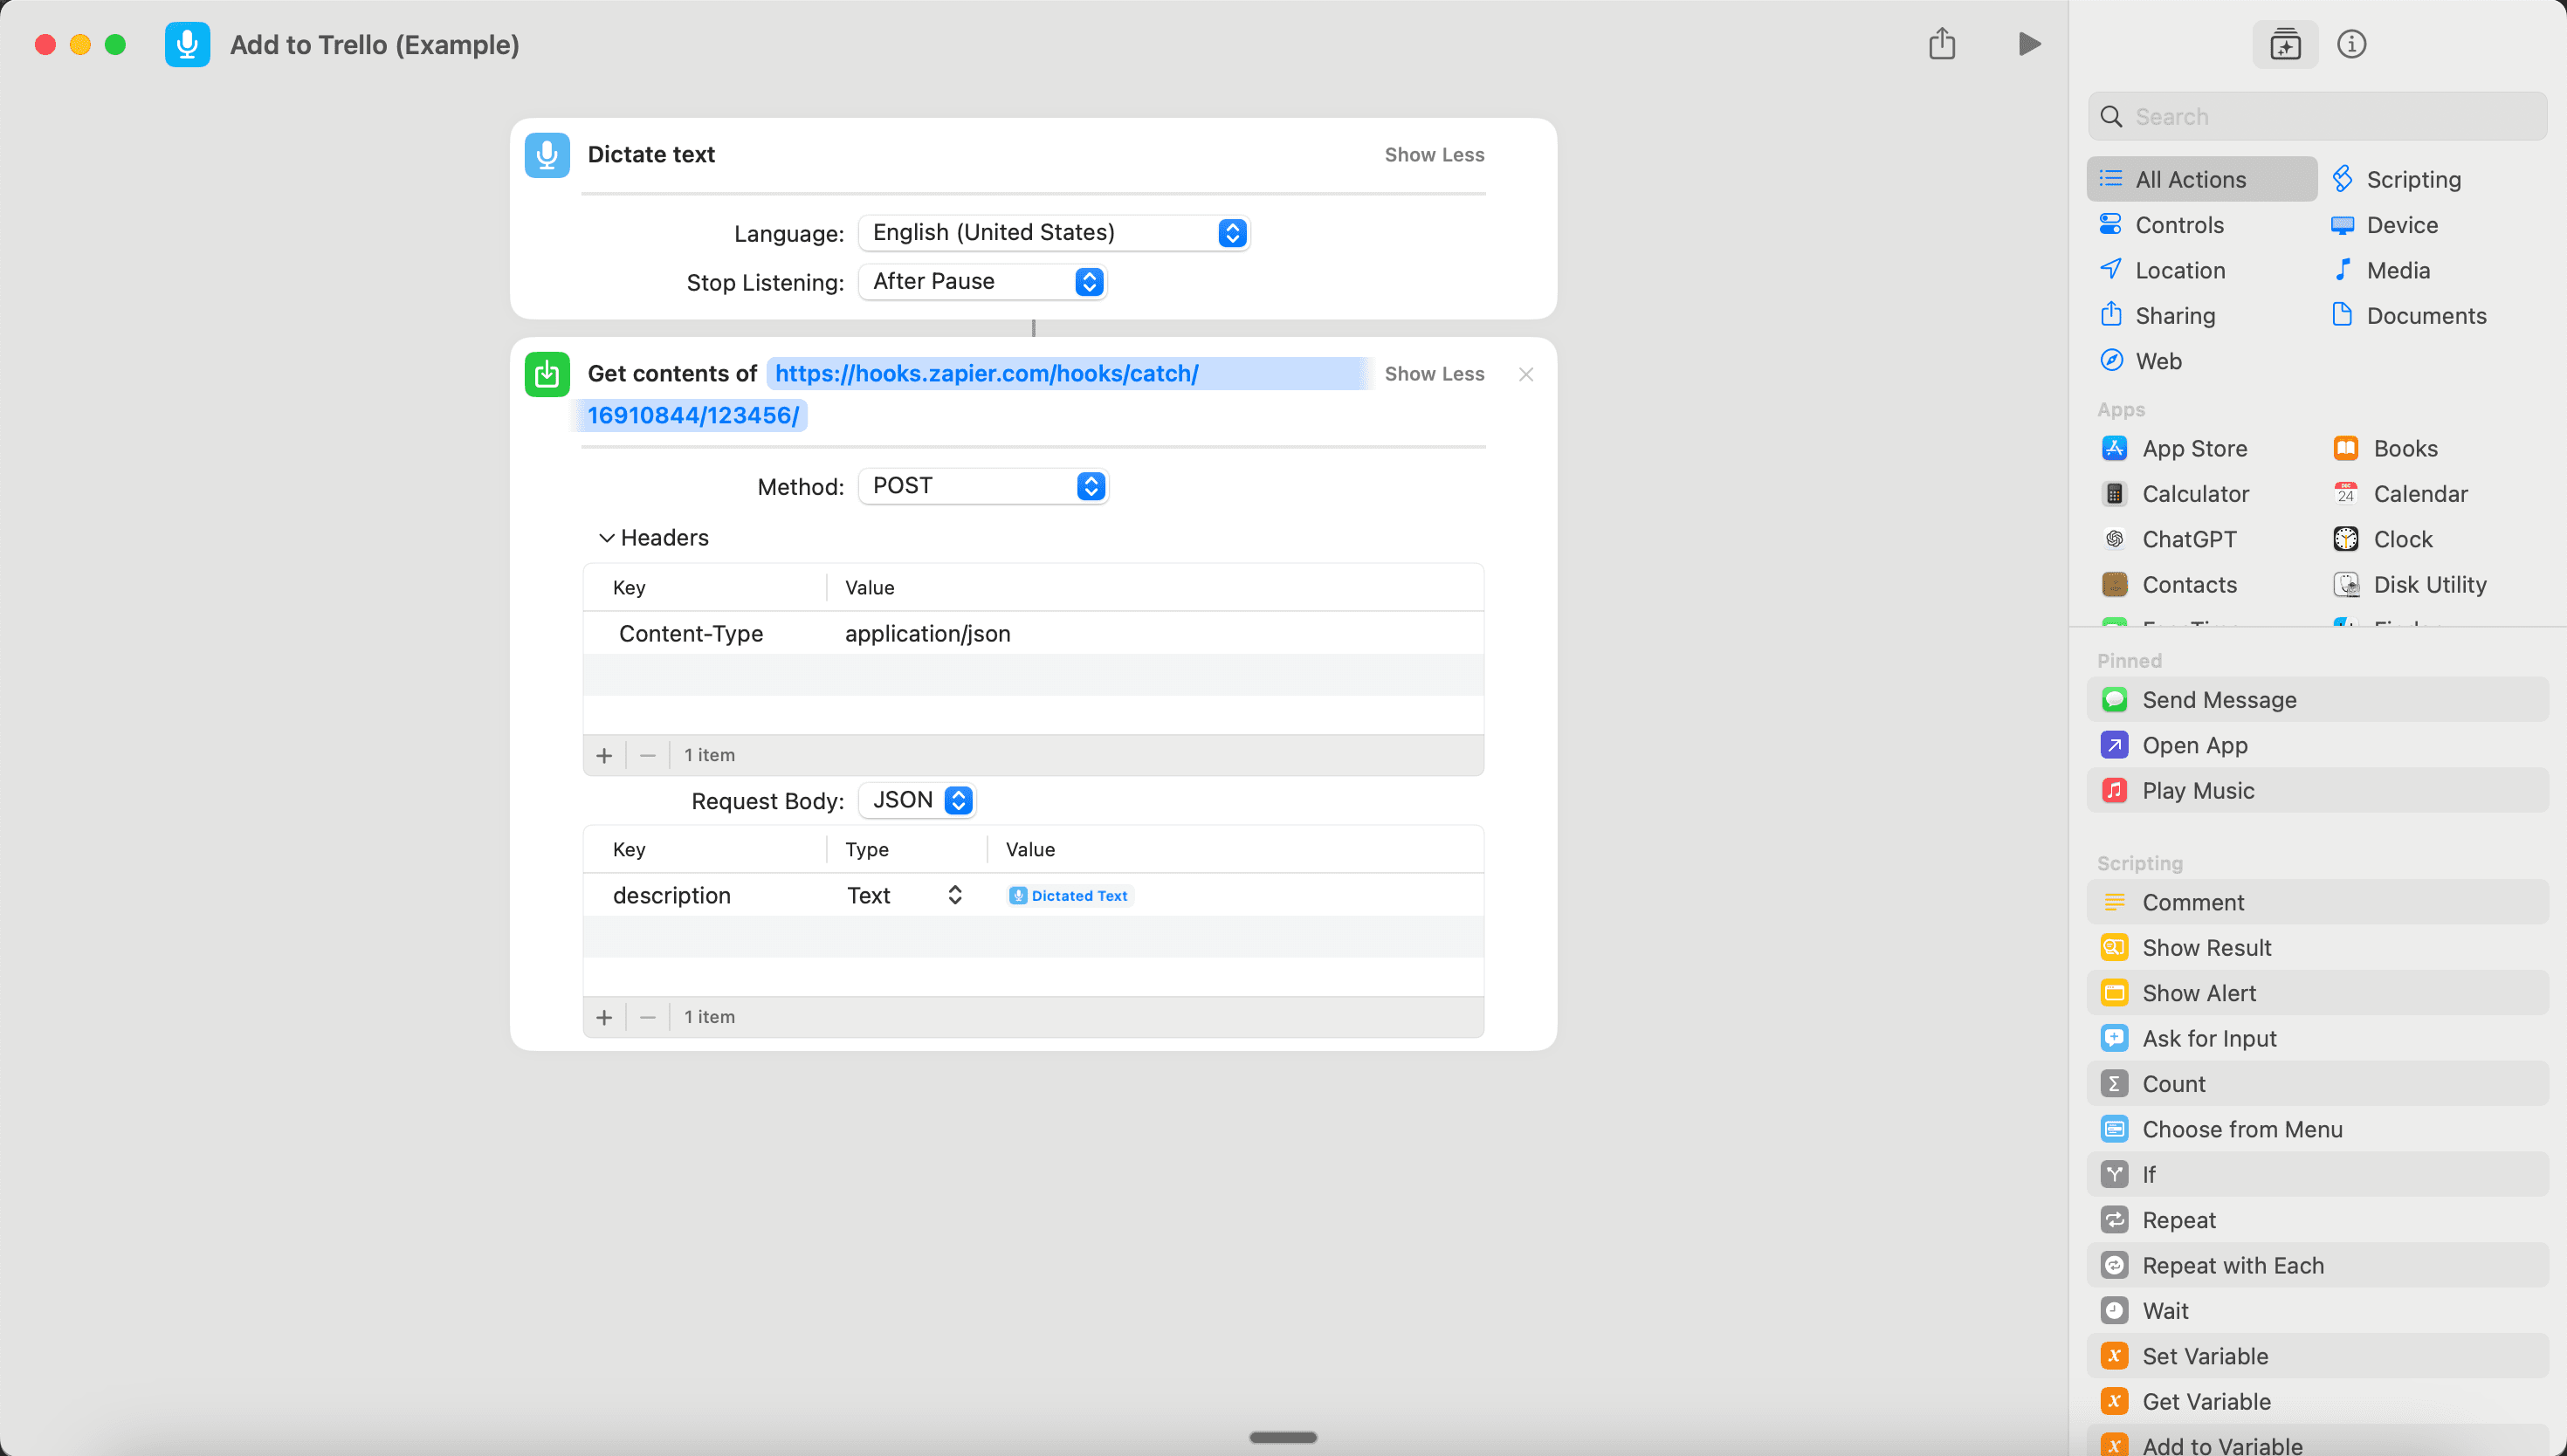The height and width of the screenshot is (1456, 2567).
Task: Click Show Less on Dictate text action
Action: pyautogui.click(x=1434, y=155)
